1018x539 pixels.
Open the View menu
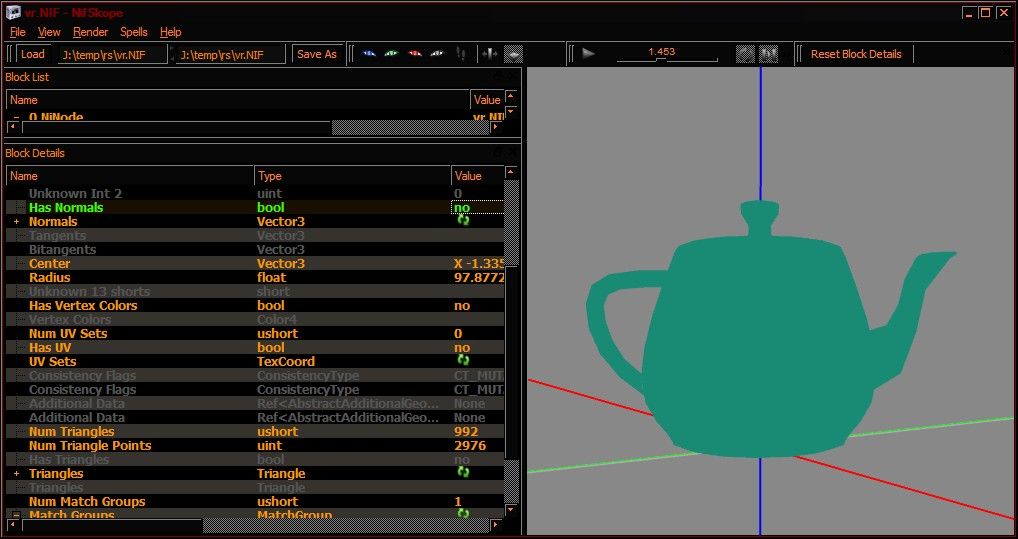tap(49, 32)
